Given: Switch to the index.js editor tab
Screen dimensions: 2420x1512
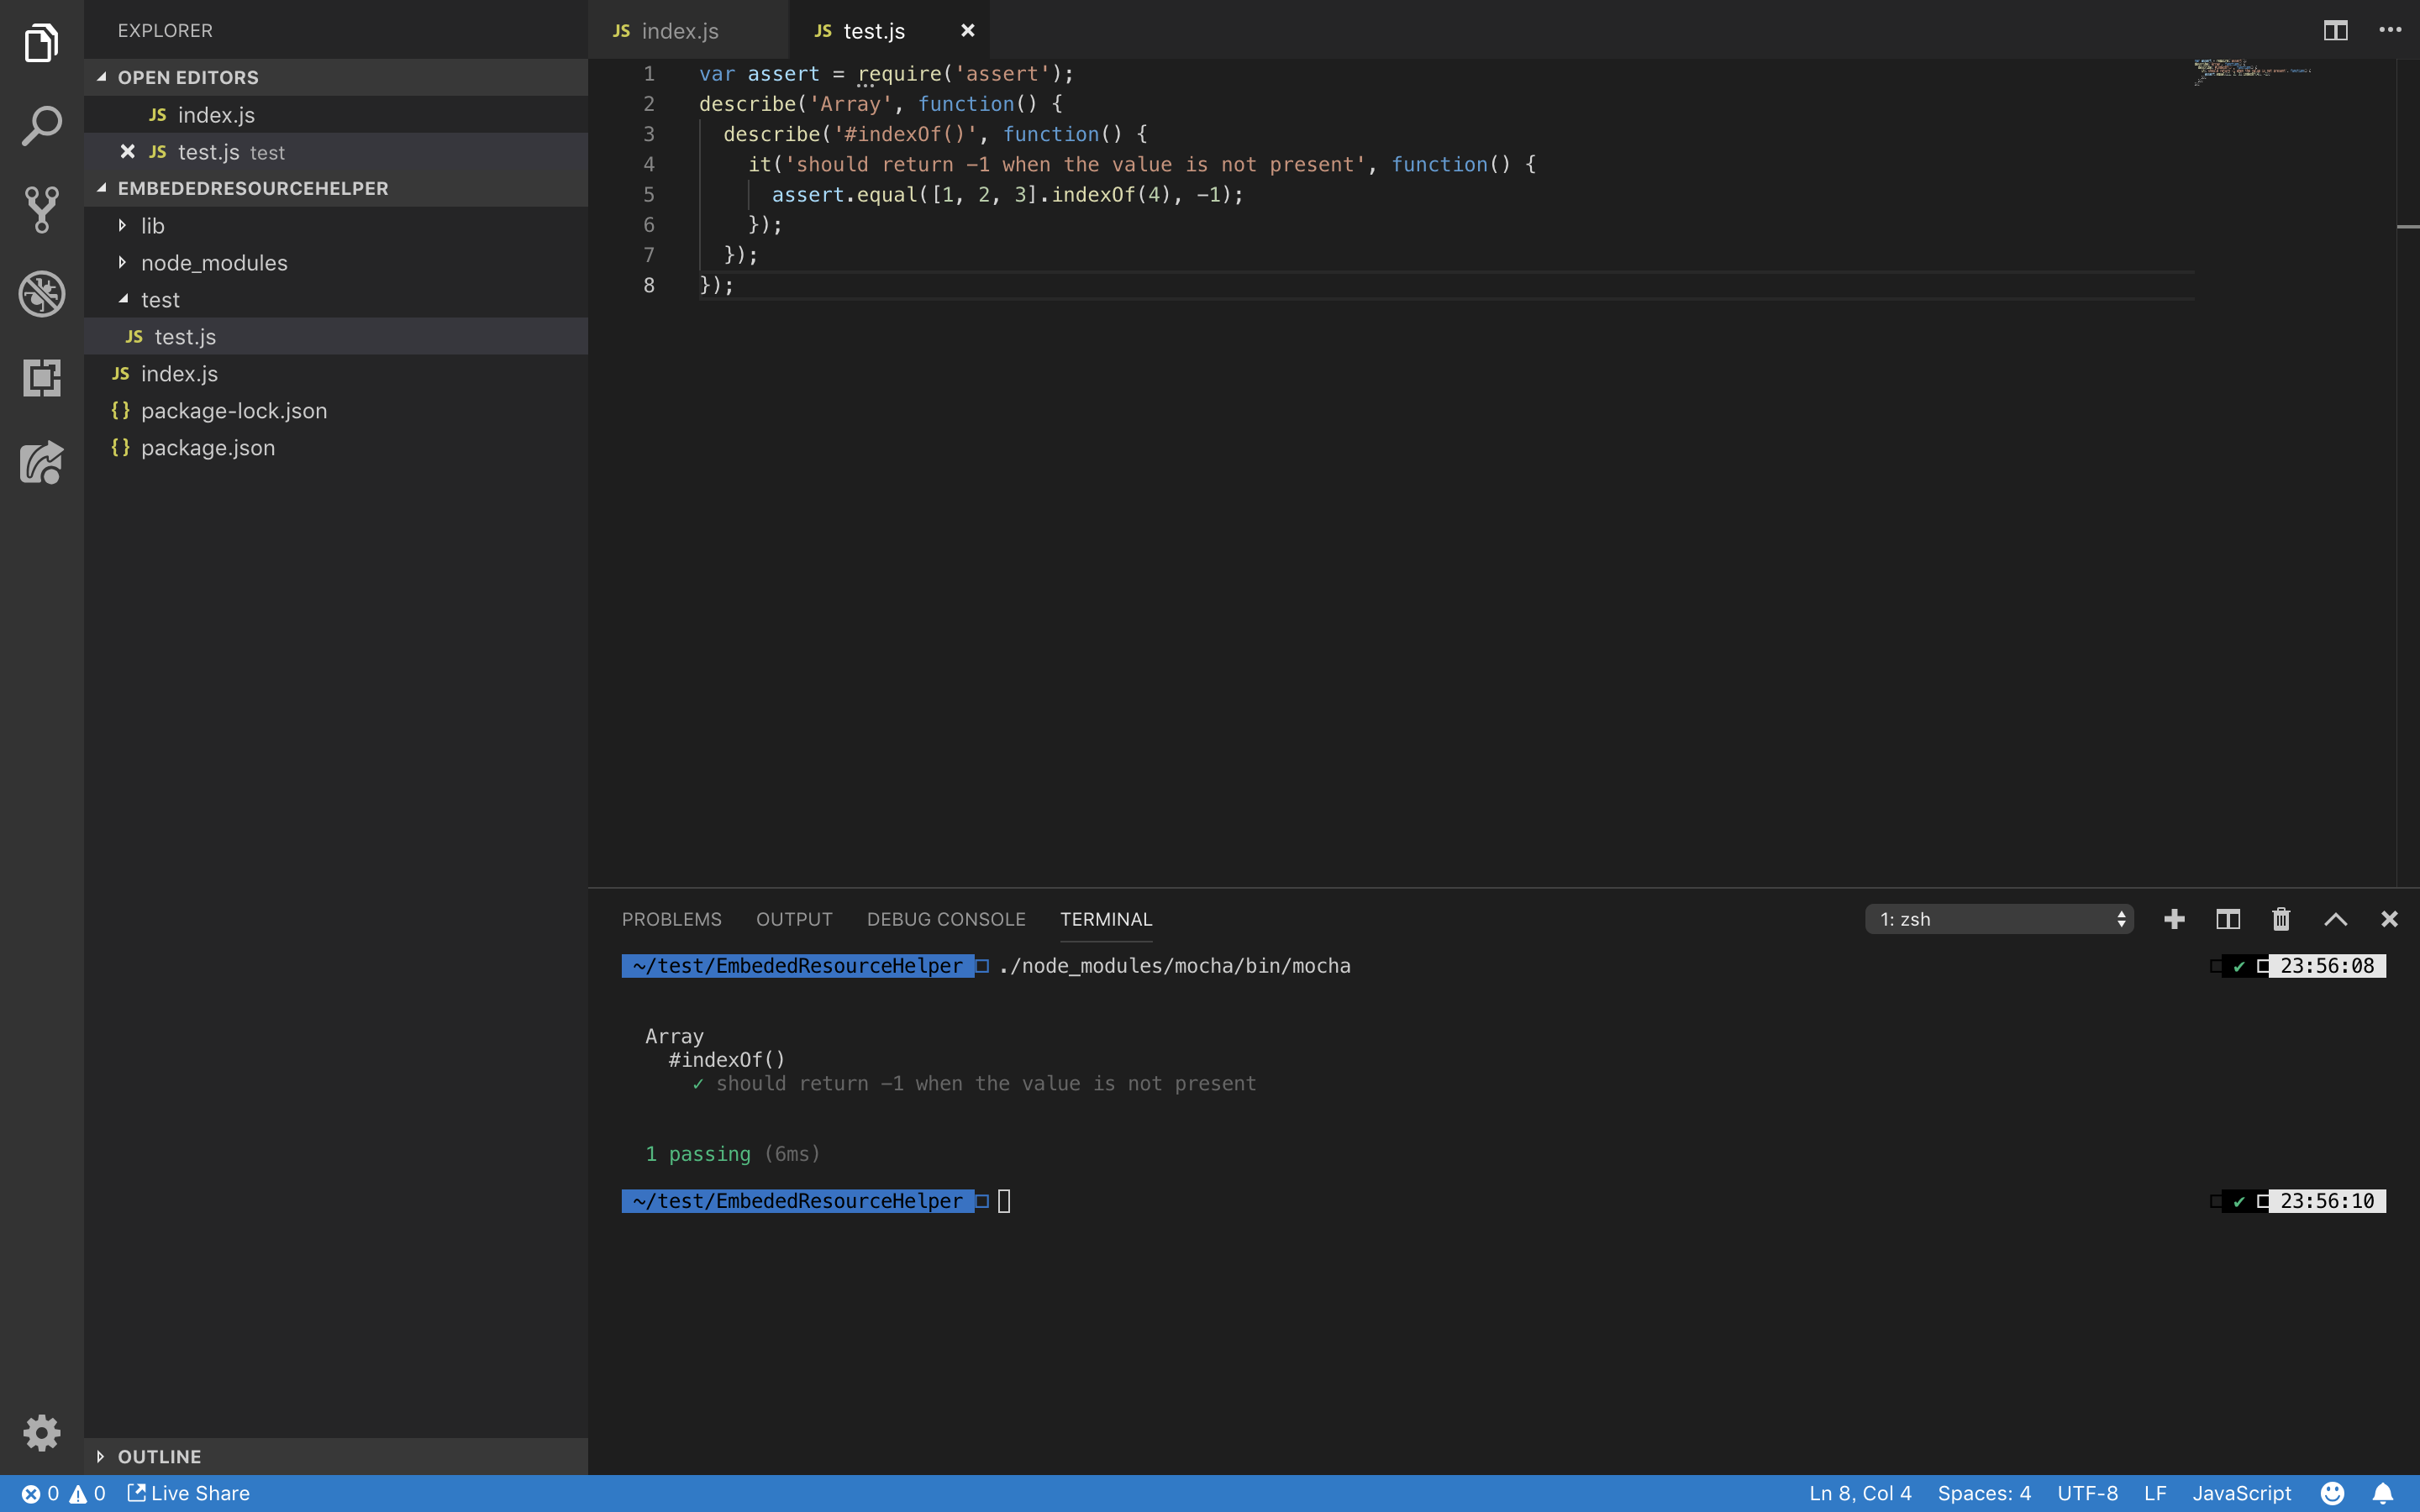Looking at the screenshot, I should click(x=688, y=30).
